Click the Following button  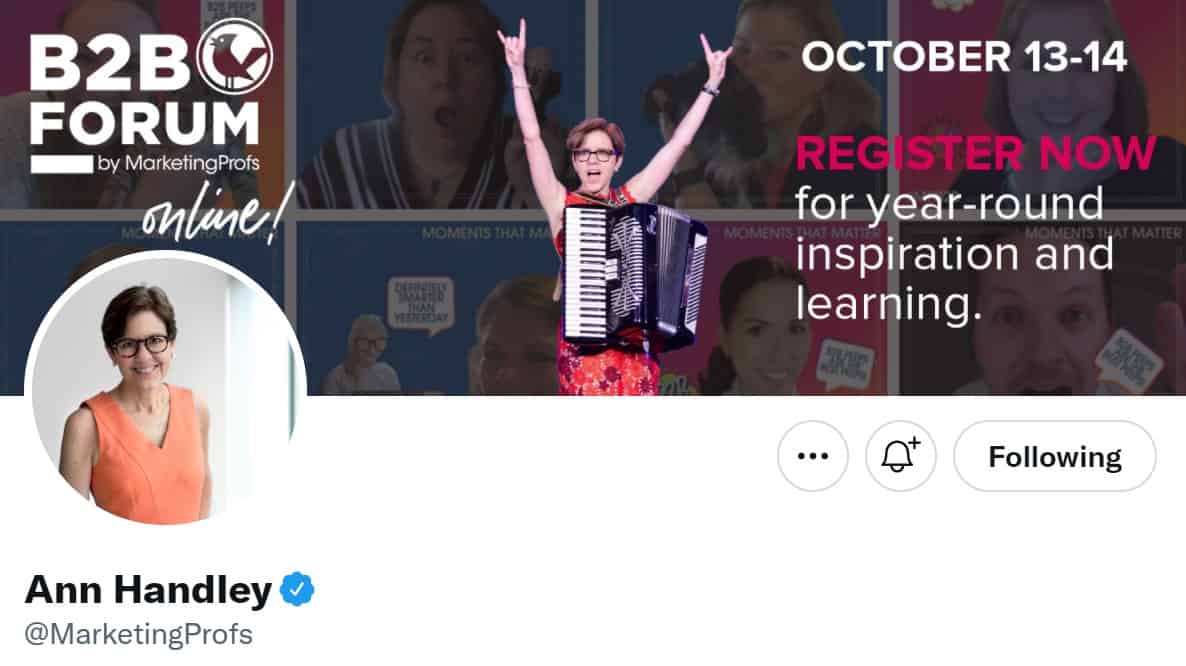point(1054,456)
